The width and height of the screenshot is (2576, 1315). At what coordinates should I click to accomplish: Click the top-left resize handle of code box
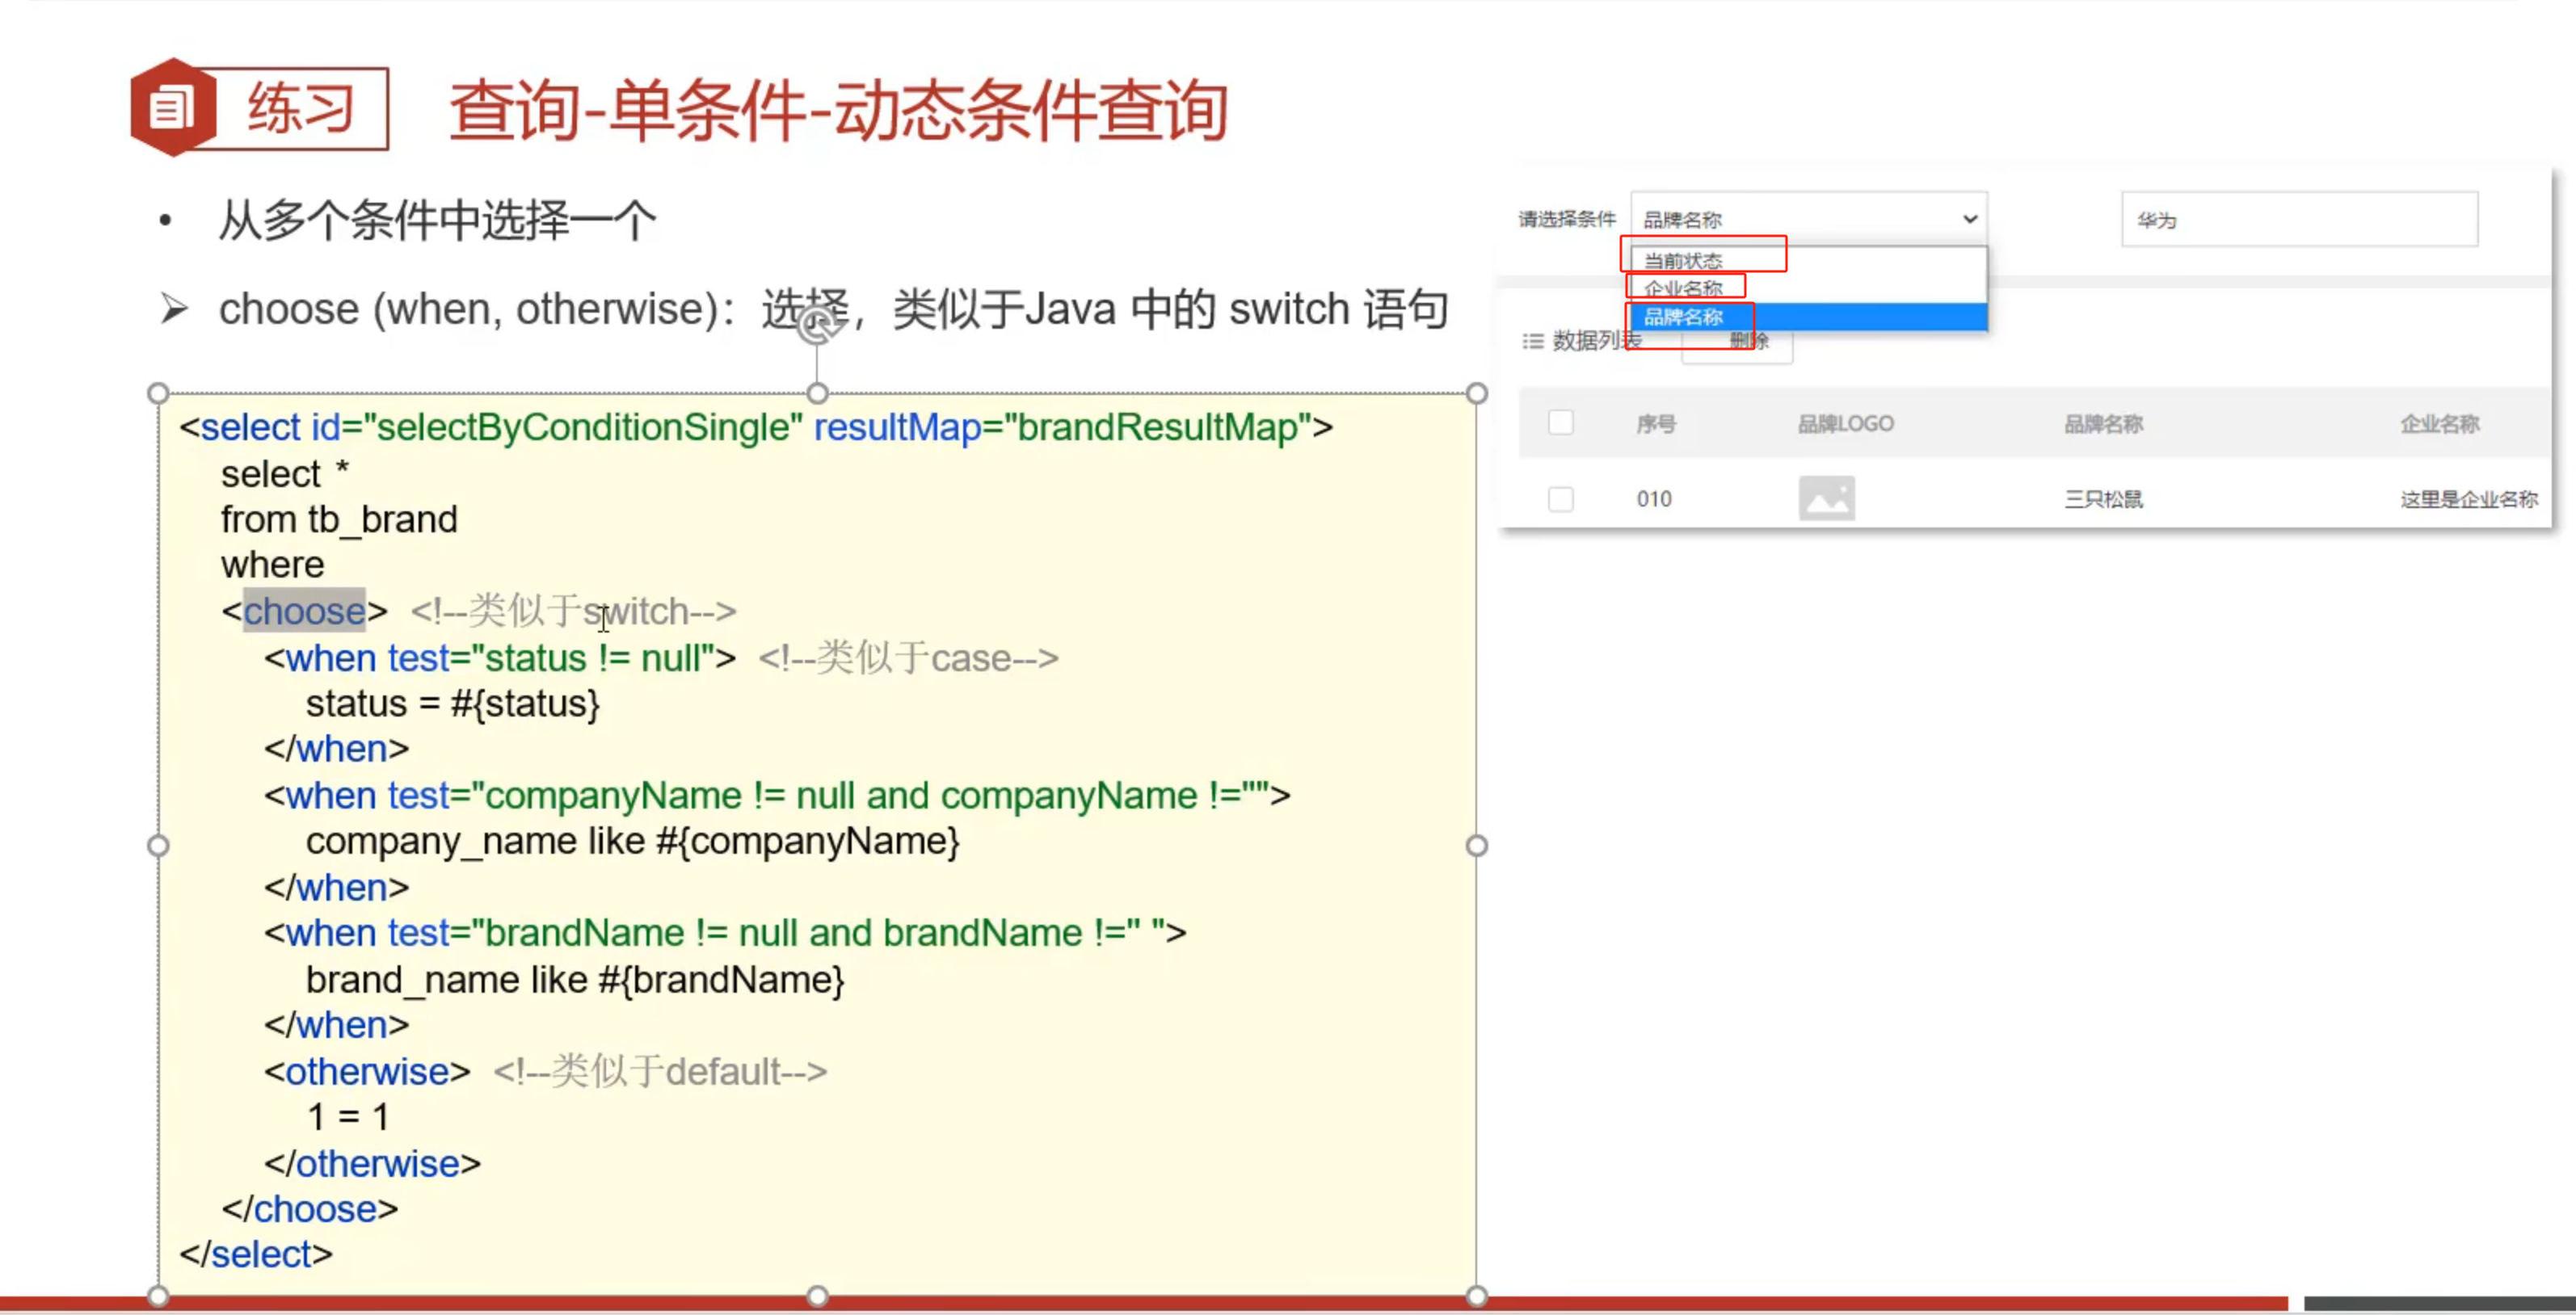pyautogui.click(x=158, y=393)
